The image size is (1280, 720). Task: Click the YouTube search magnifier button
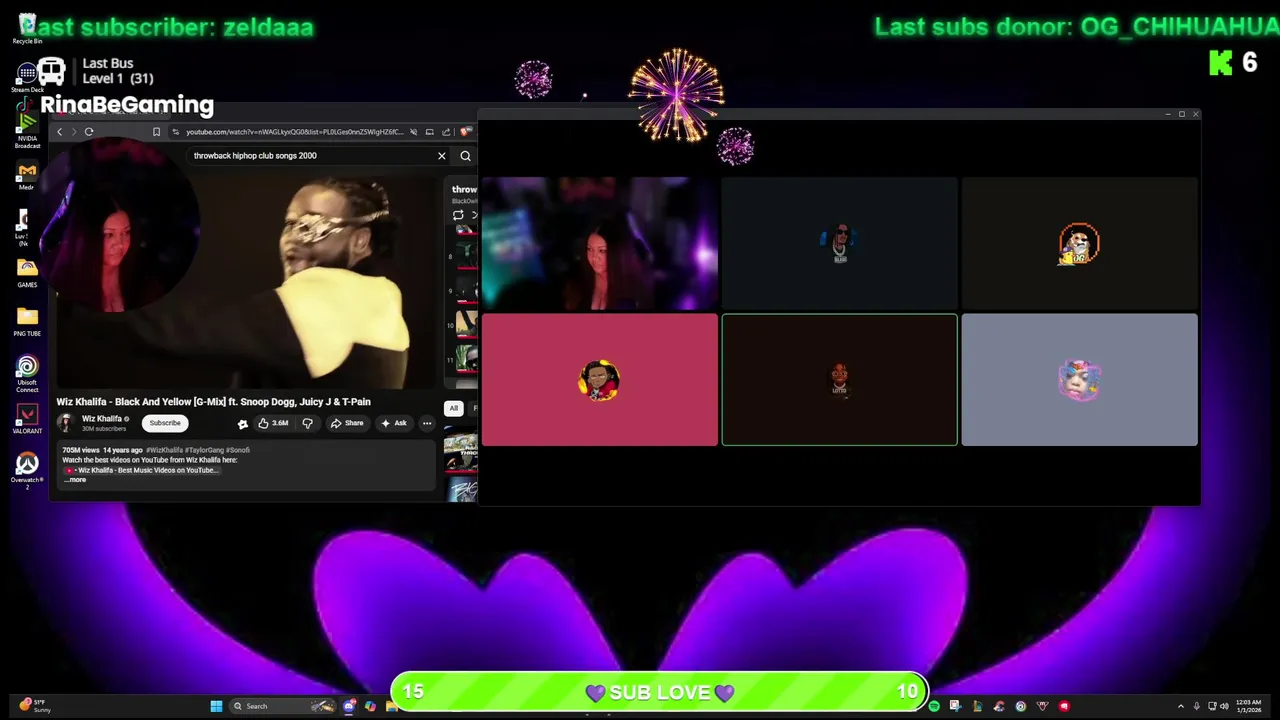coord(465,156)
